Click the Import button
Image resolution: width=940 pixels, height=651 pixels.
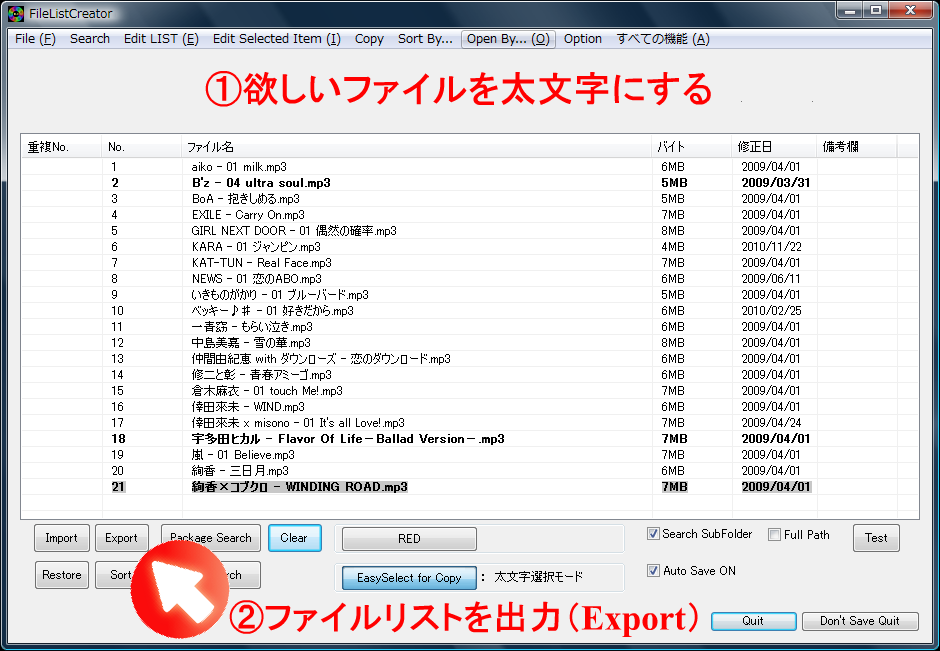coord(61,537)
